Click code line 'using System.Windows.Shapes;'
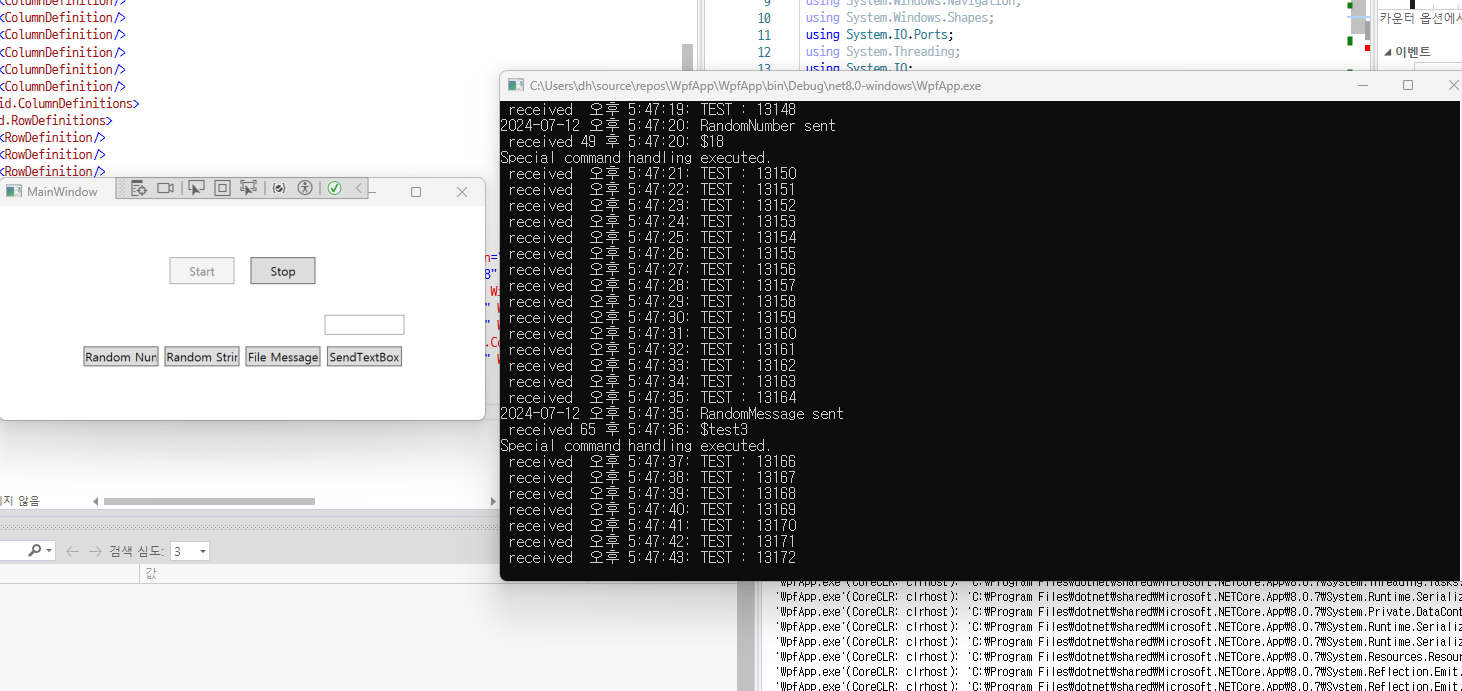This screenshot has width=1462, height=691. [900, 18]
